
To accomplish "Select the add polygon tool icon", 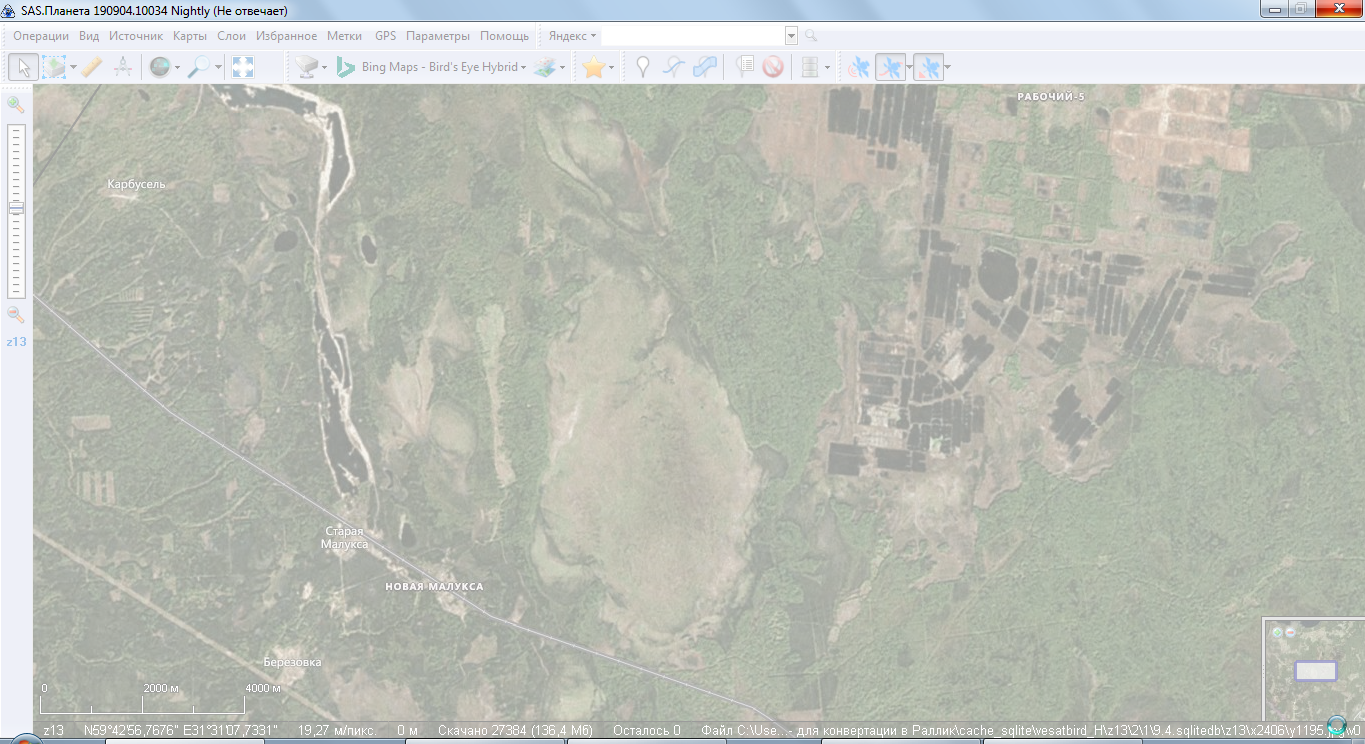I will click(705, 67).
